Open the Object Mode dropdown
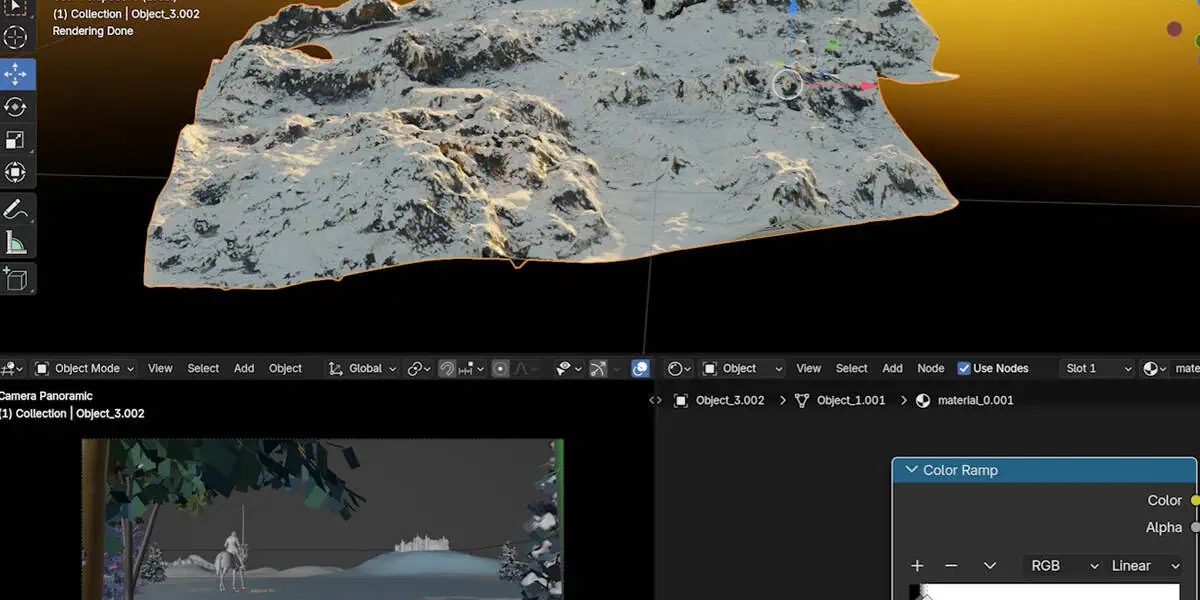 85,368
